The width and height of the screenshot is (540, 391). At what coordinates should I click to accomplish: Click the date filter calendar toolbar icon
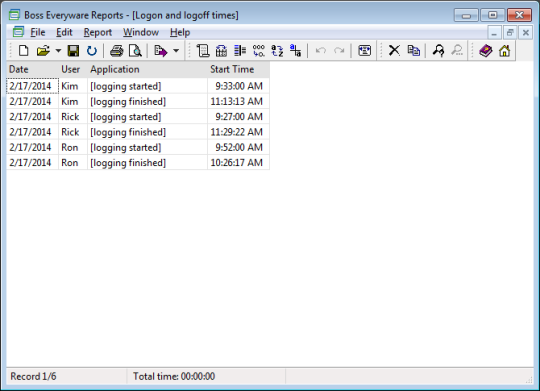click(x=221, y=51)
